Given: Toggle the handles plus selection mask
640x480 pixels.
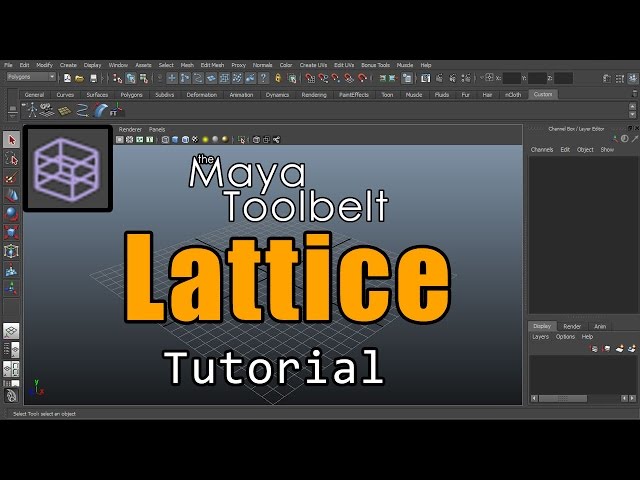Looking at the screenshot, I should point(172,78).
